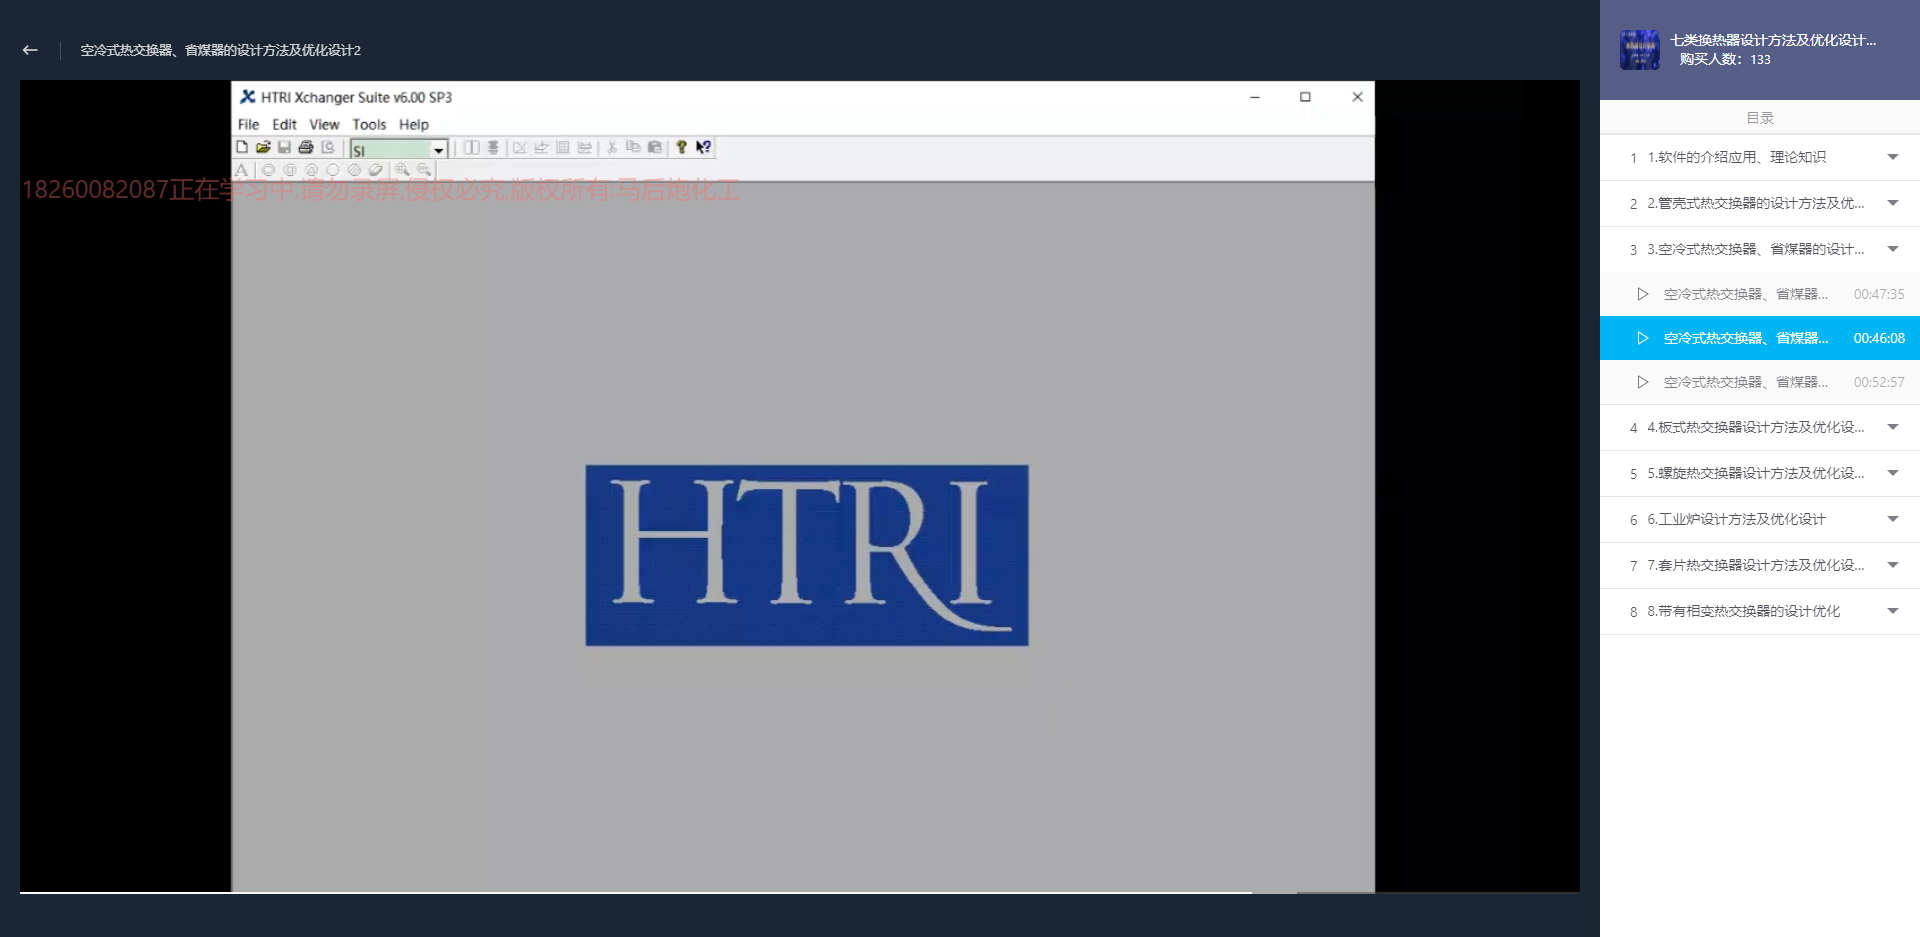The height and width of the screenshot is (937, 1920).
Task: Go back using the left arrow
Action: [x=30, y=50]
